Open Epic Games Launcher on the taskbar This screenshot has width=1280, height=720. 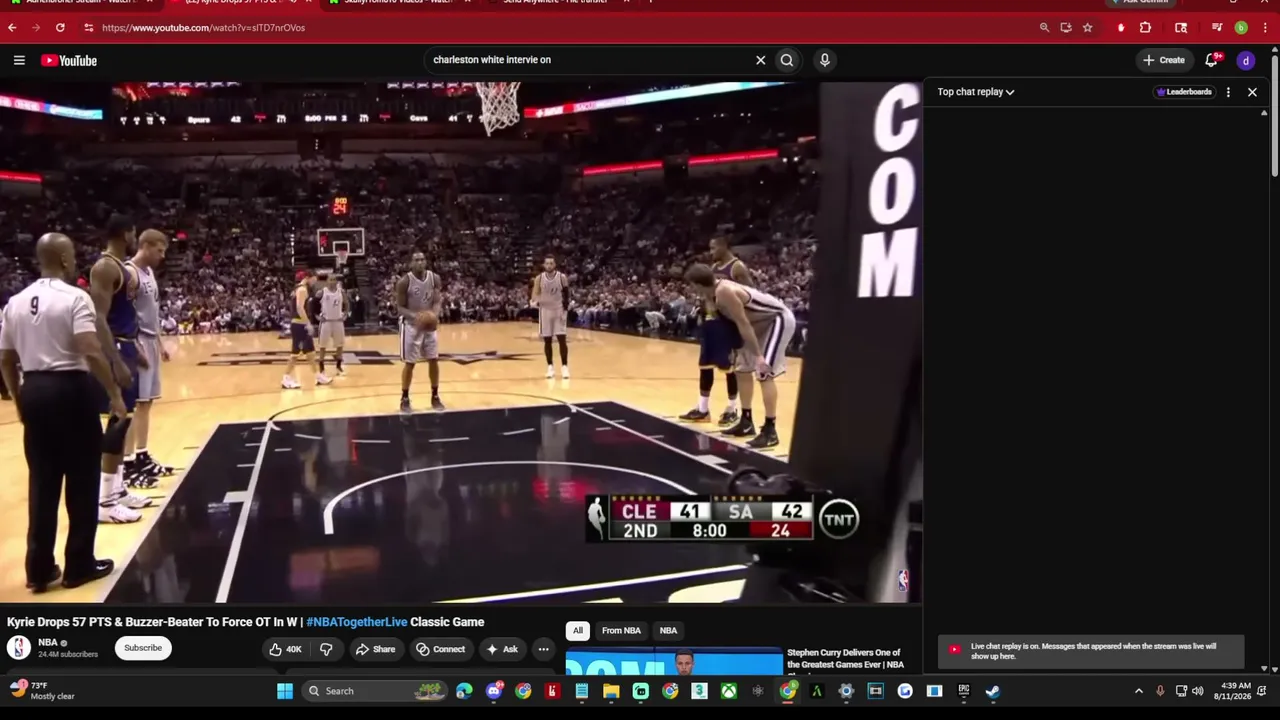pos(963,691)
